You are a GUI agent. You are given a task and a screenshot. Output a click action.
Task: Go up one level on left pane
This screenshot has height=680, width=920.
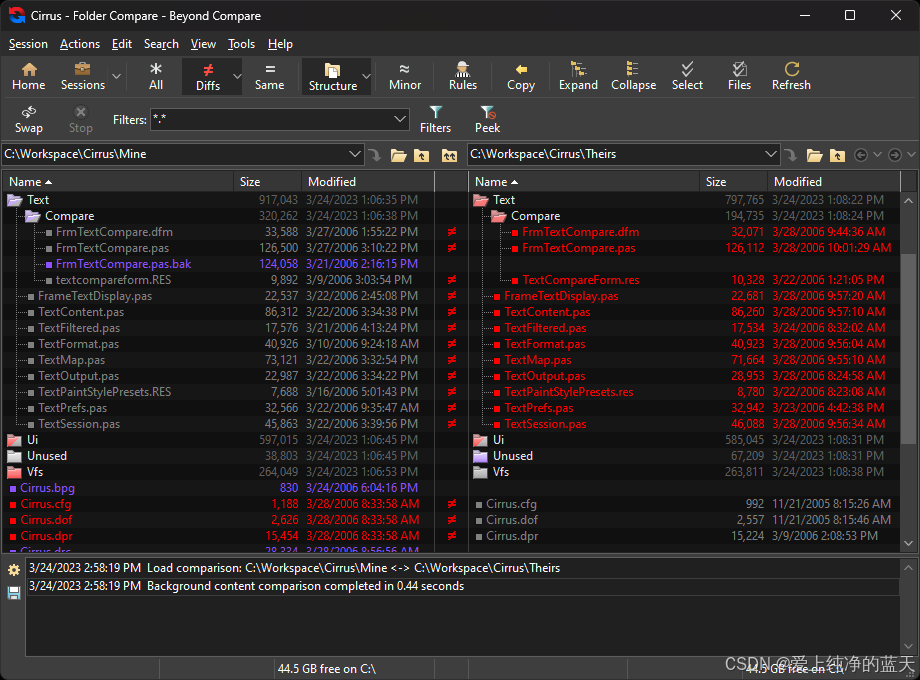[x=422, y=155]
